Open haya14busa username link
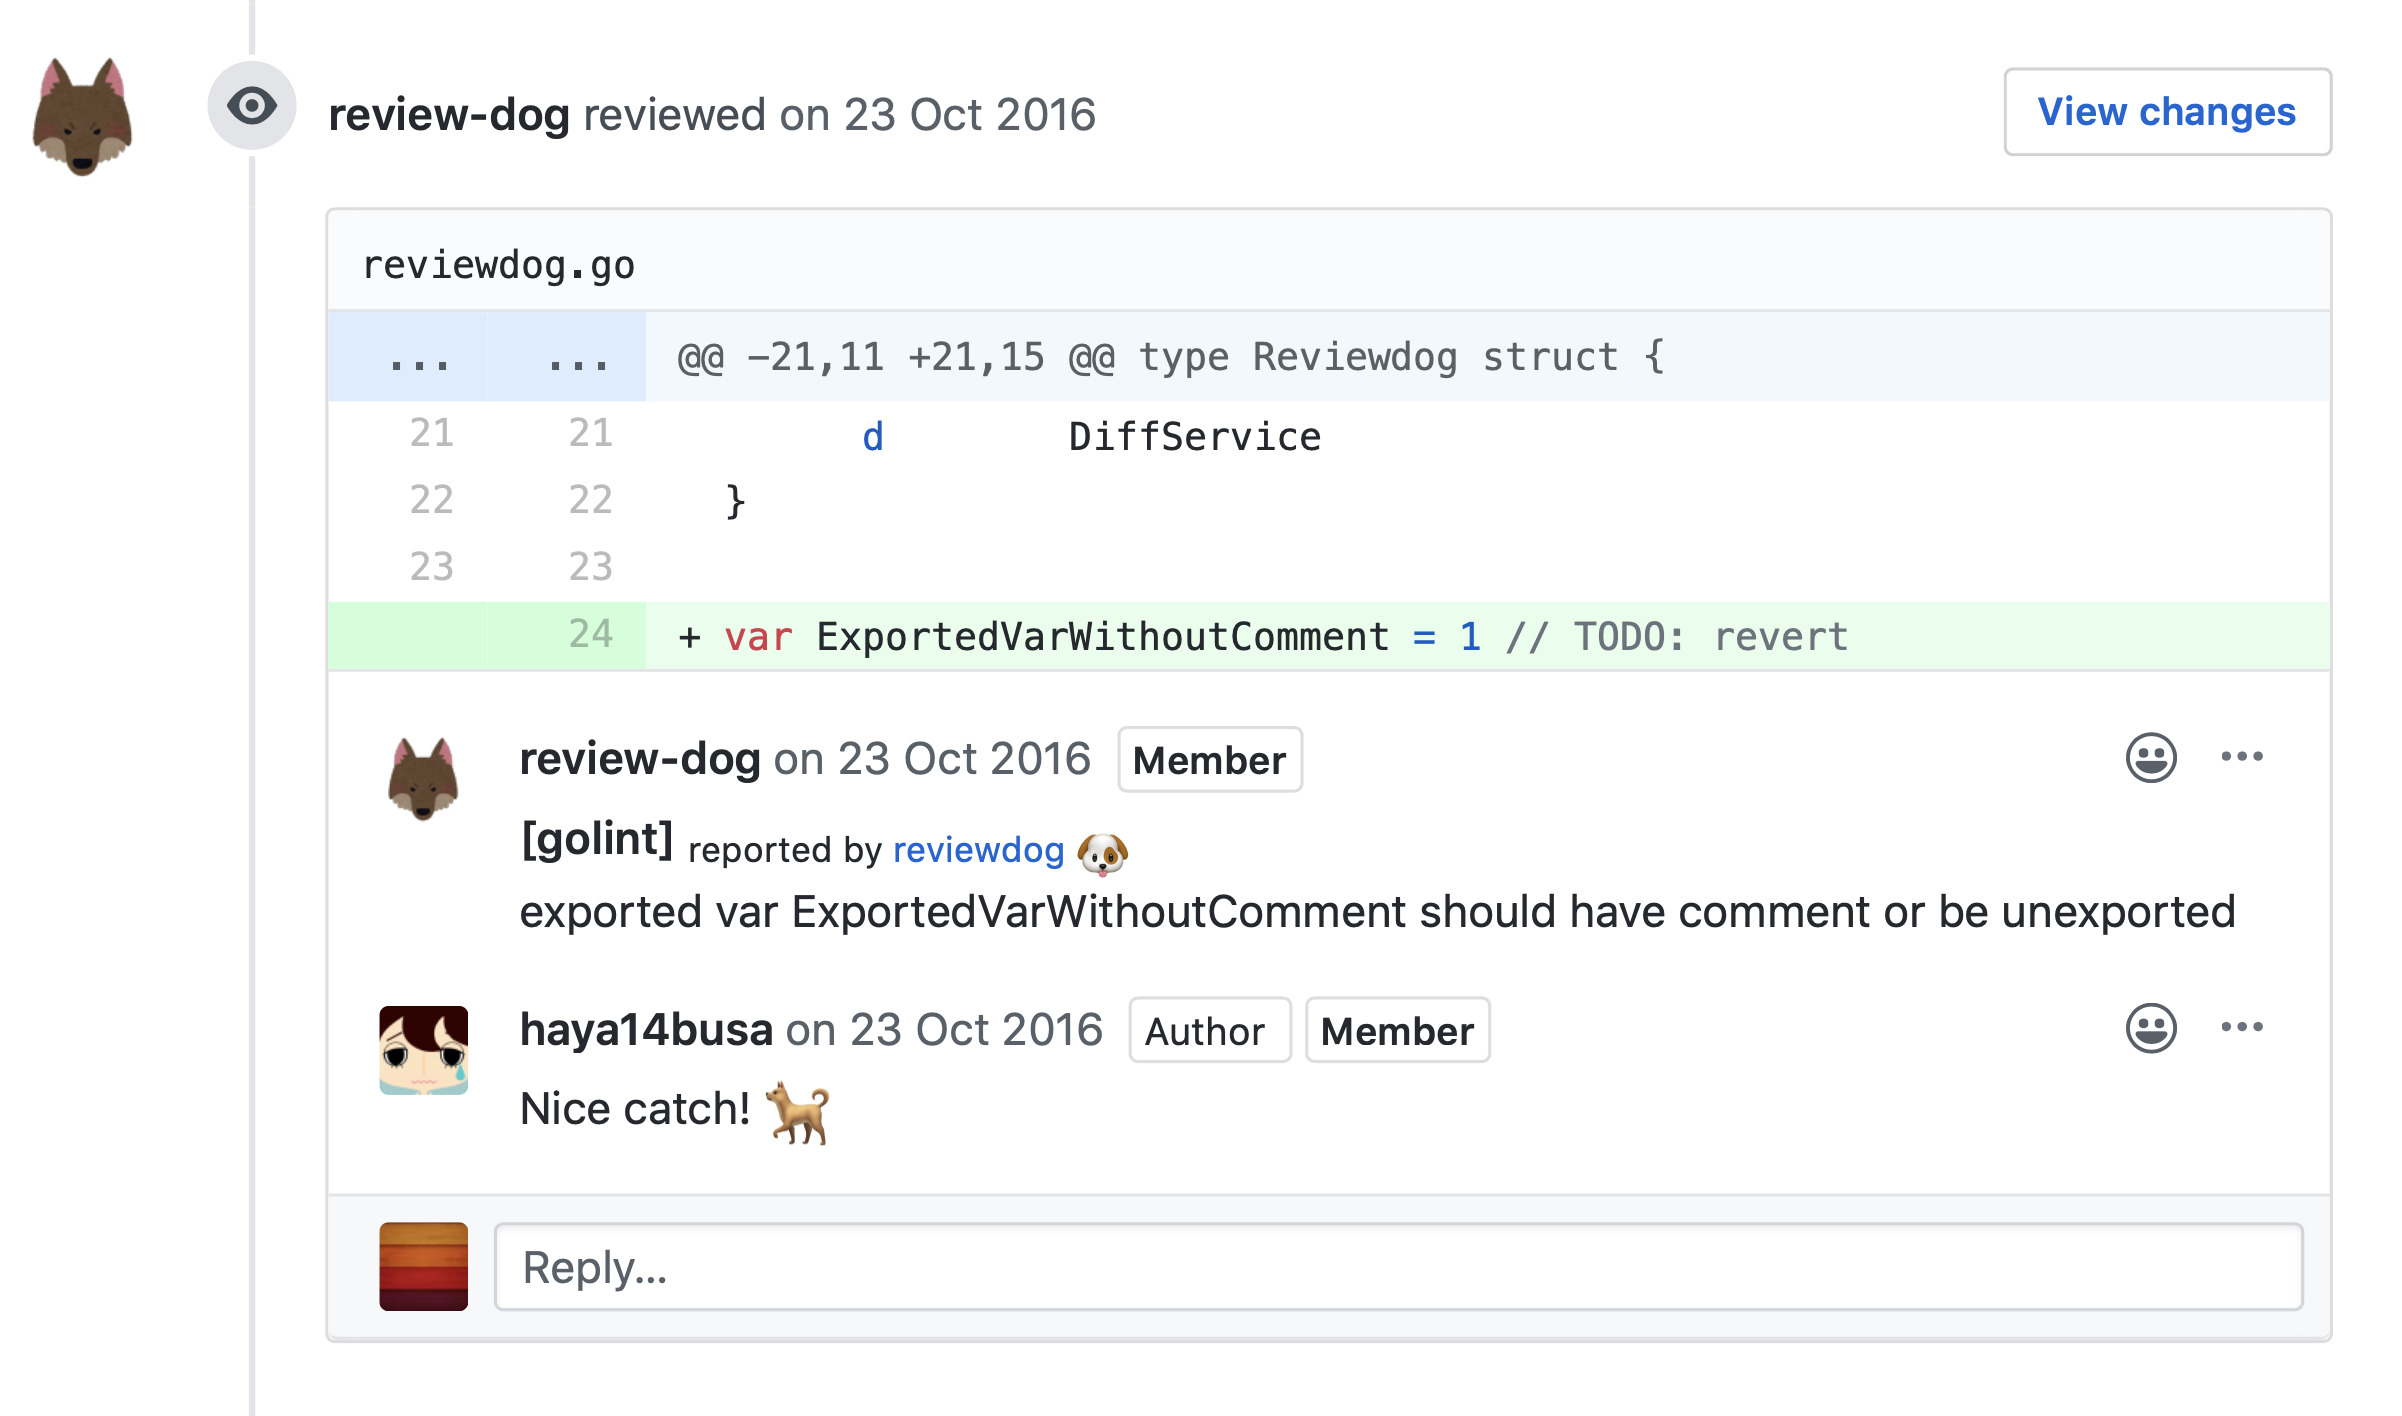2402x1416 pixels. 646,1030
